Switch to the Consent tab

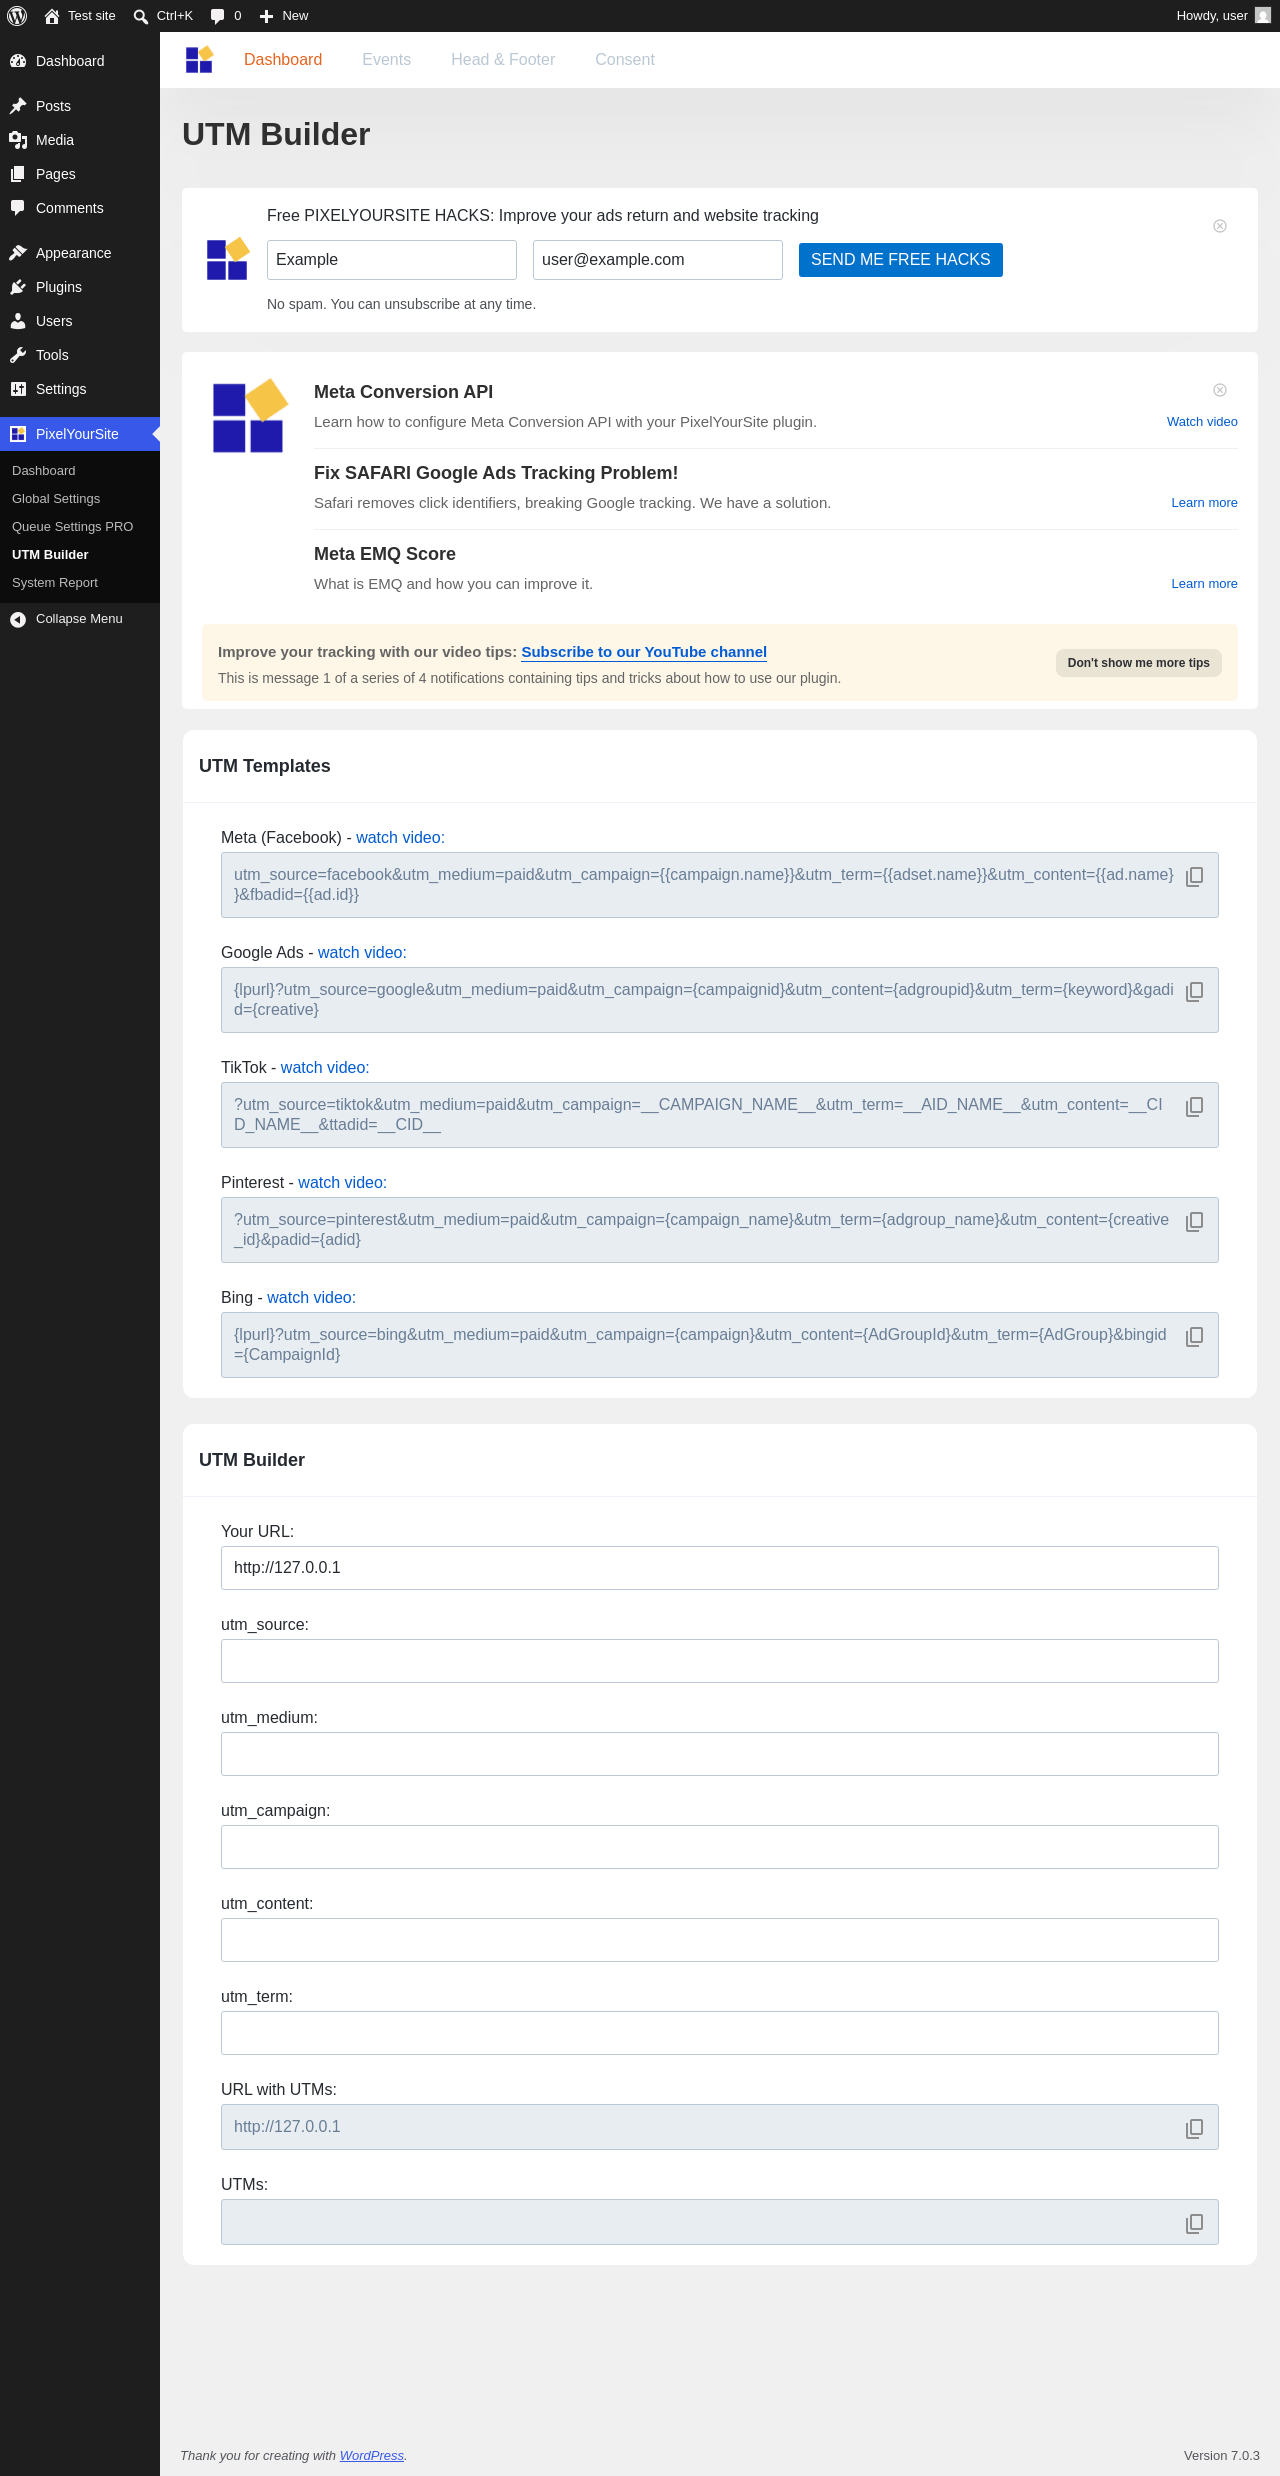[x=625, y=60]
